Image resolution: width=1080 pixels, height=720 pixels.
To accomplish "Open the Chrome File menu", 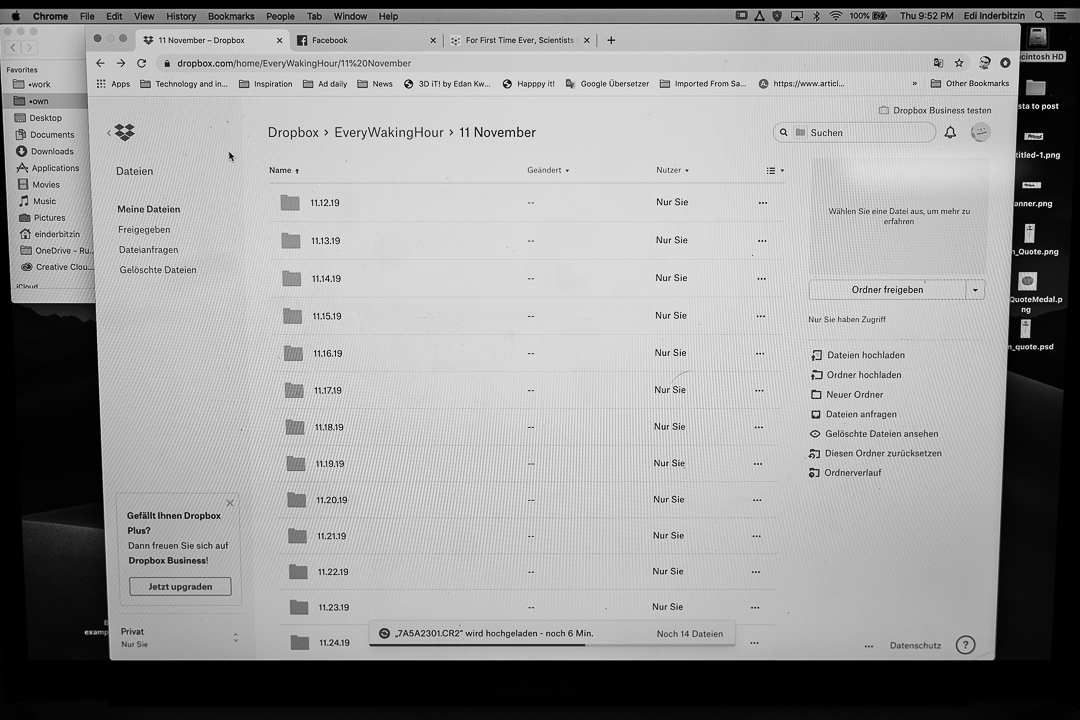I will point(87,16).
